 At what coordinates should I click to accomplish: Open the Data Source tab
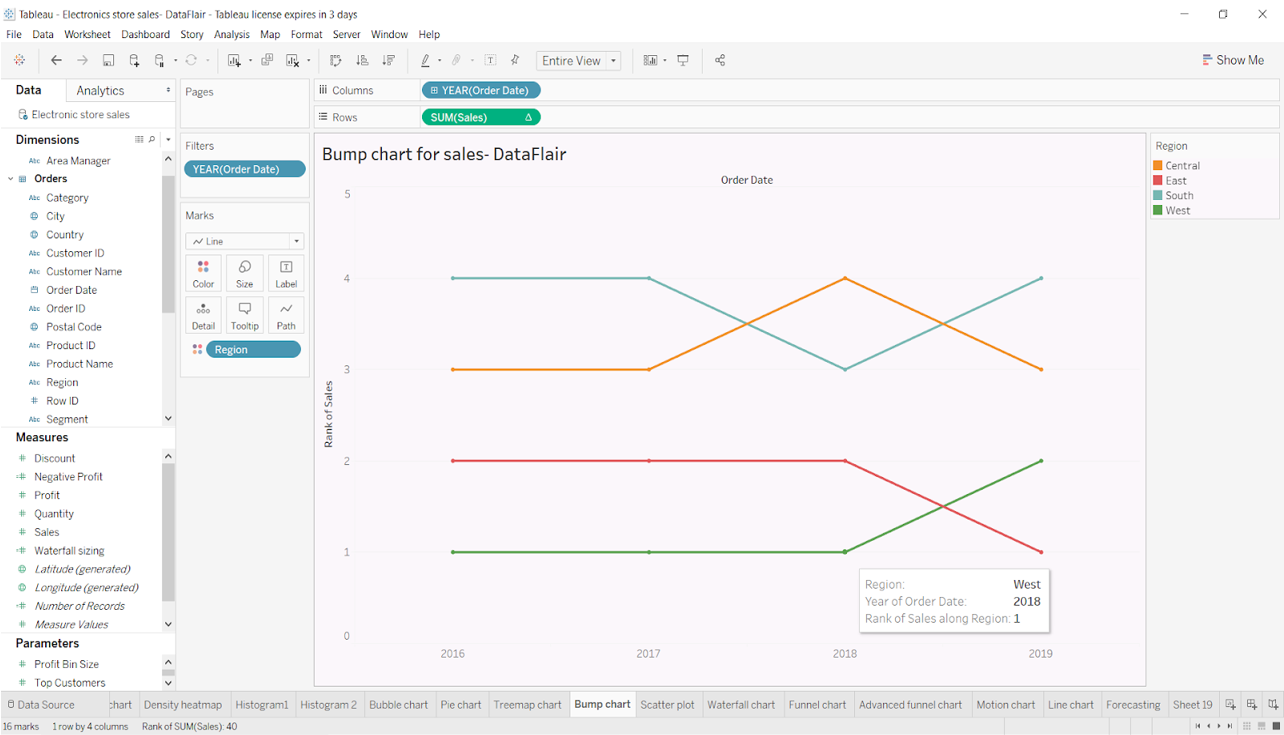[x=41, y=705]
